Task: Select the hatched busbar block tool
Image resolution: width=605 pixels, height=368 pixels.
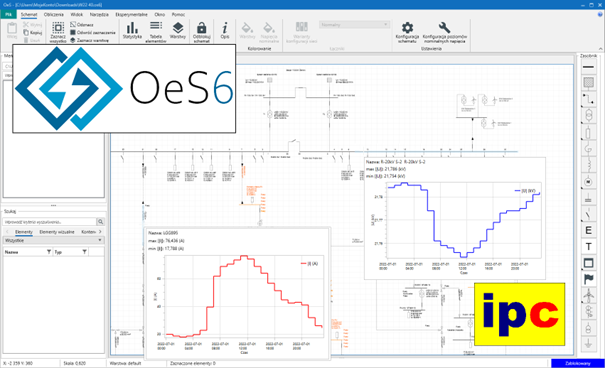Action: coord(588,83)
